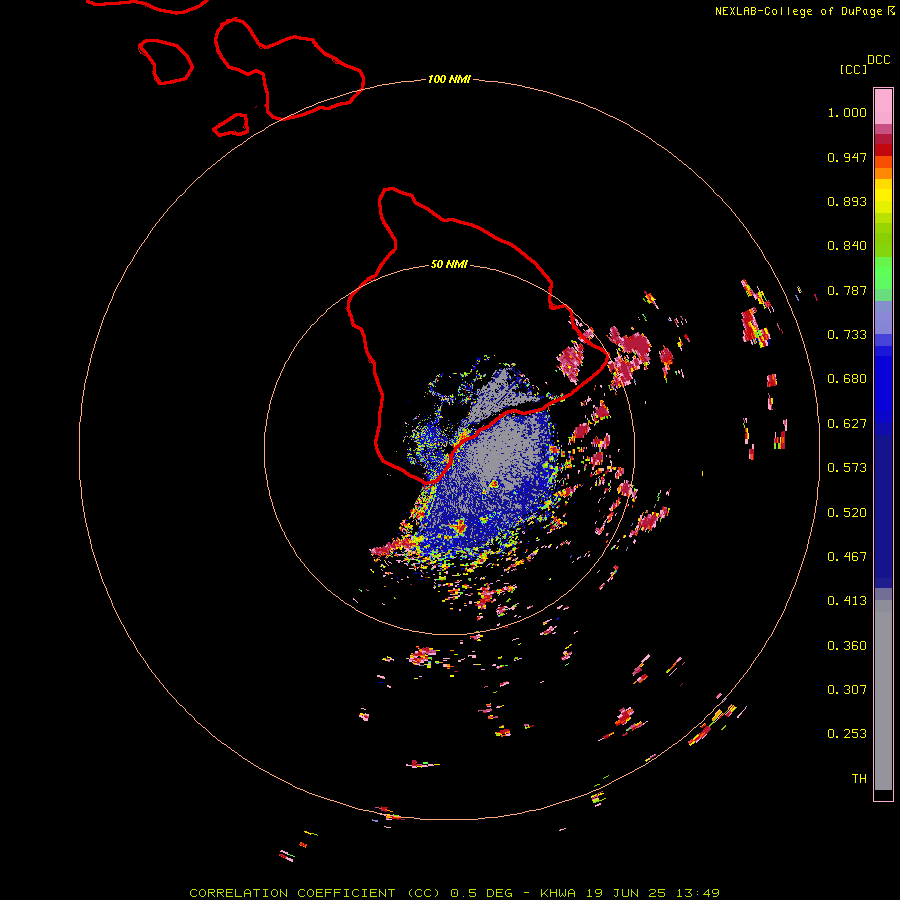900x900 pixels.
Task: Click the 100 NMI range ring label
Action: click(449, 79)
